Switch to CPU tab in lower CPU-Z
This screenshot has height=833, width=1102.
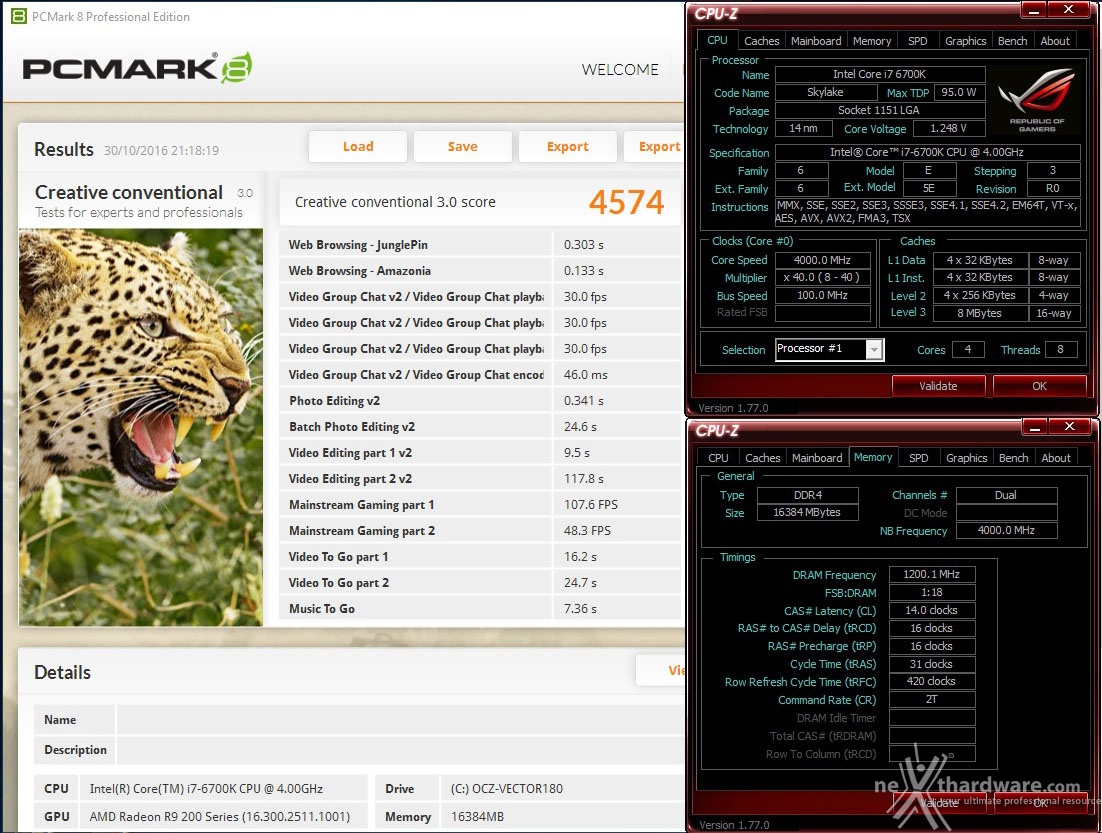(718, 458)
